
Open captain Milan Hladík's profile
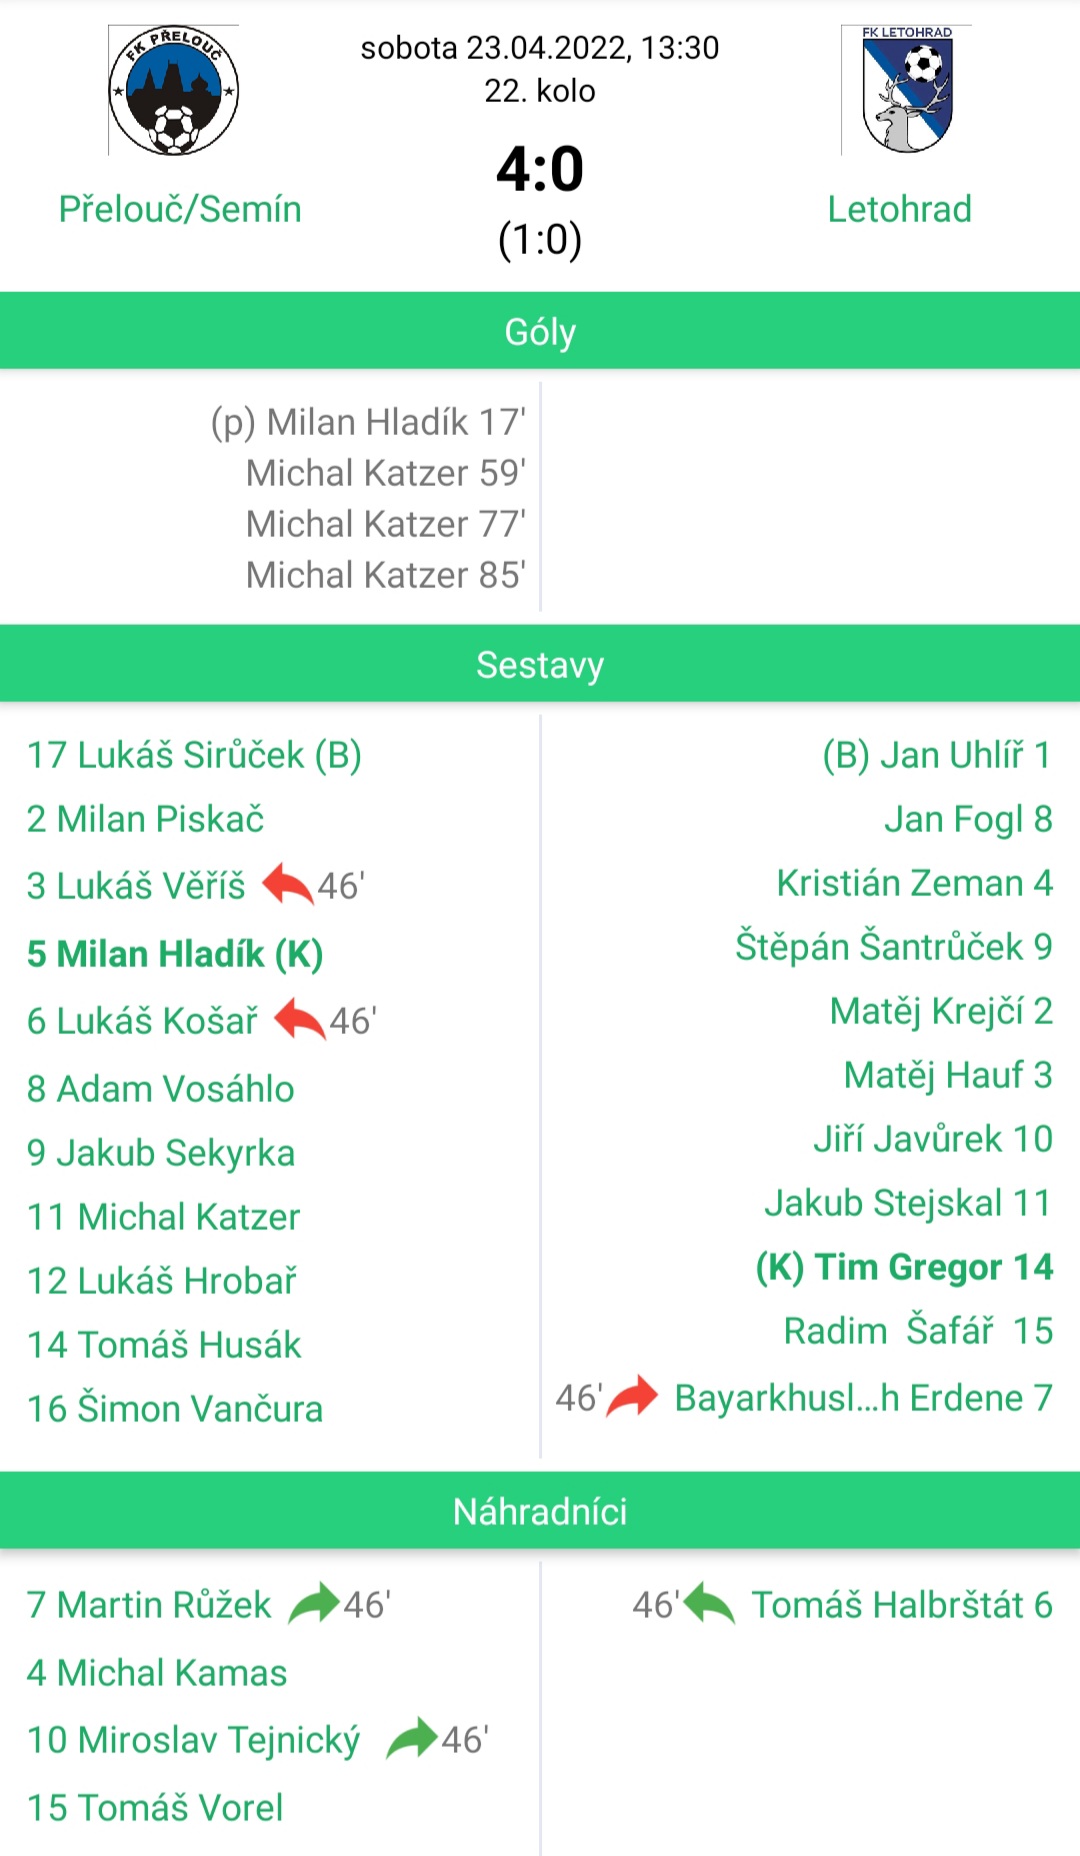[175, 954]
